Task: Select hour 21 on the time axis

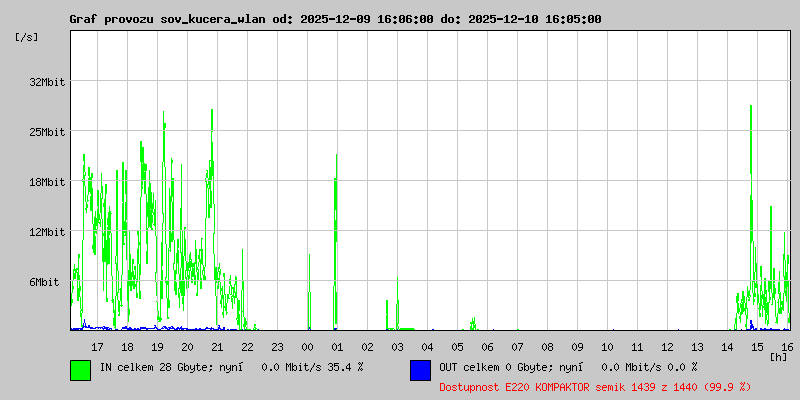Action: (217, 346)
